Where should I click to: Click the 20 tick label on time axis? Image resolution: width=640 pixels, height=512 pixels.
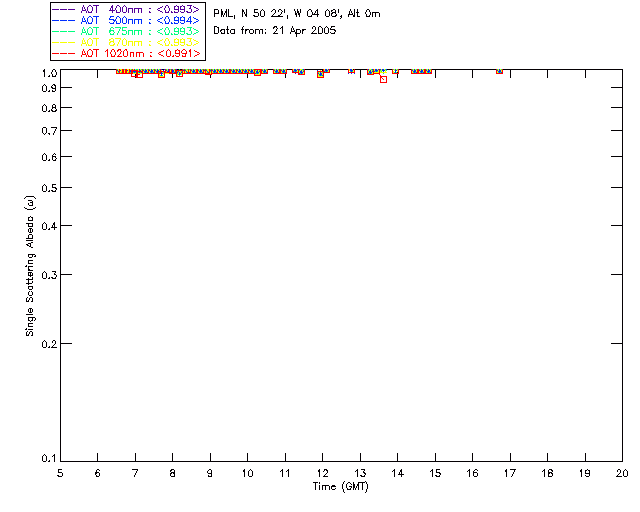pyautogui.click(x=622, y=474)
